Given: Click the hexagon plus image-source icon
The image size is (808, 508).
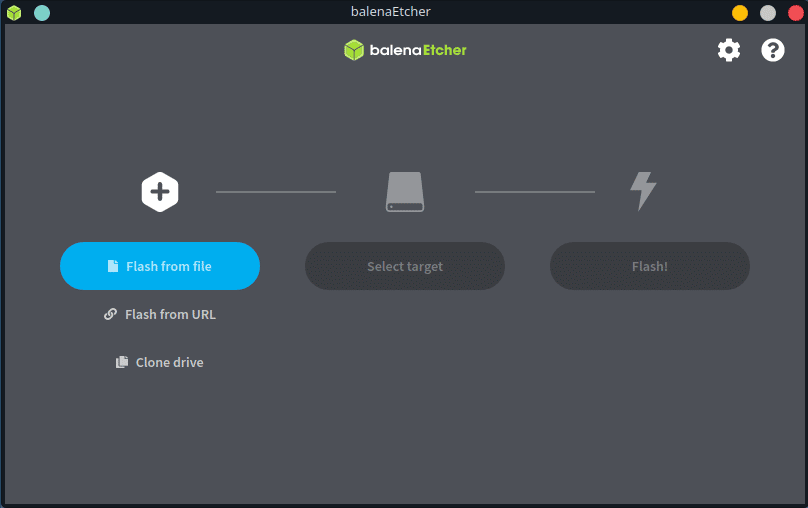Looking at the screenshot, I should (x=160, y=191).
